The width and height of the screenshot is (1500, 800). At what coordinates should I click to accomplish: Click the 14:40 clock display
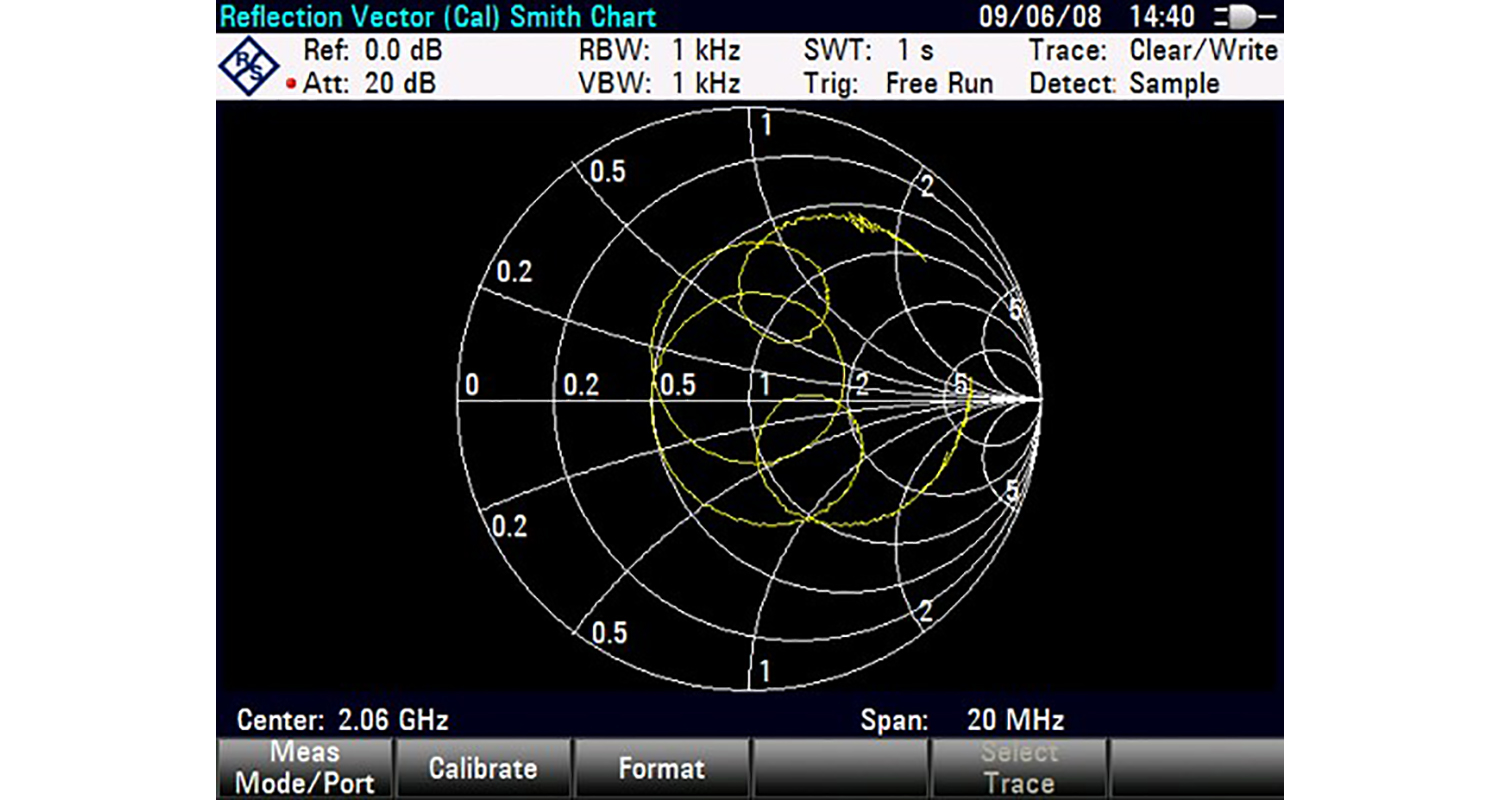pos(1161,17)
